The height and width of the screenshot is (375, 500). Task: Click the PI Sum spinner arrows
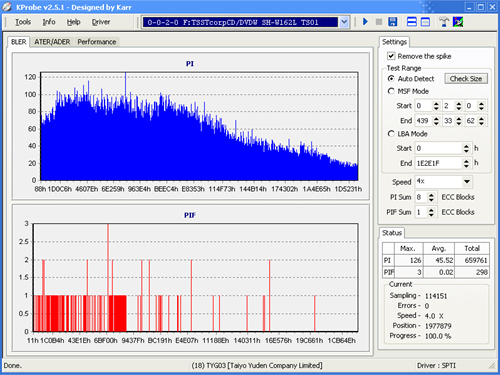click(431, 197)
